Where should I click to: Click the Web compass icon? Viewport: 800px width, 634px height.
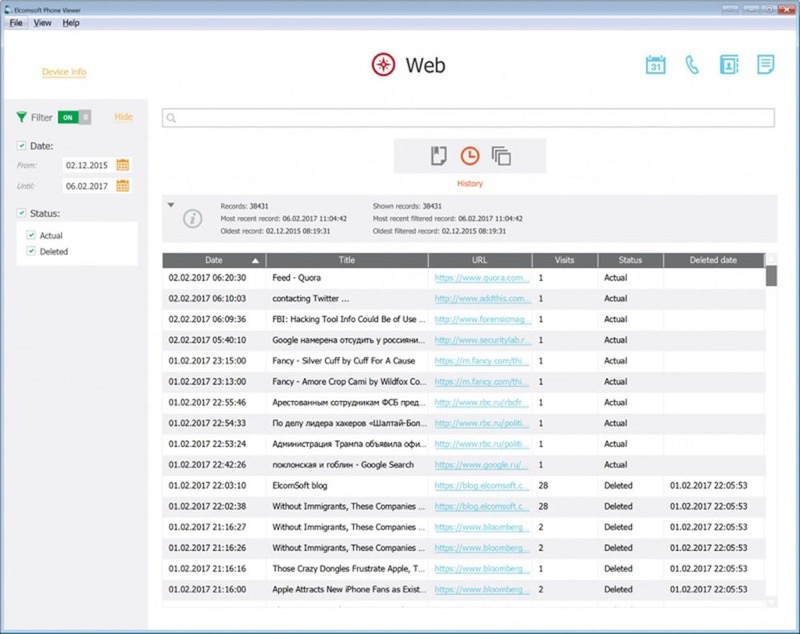(383, 66)
